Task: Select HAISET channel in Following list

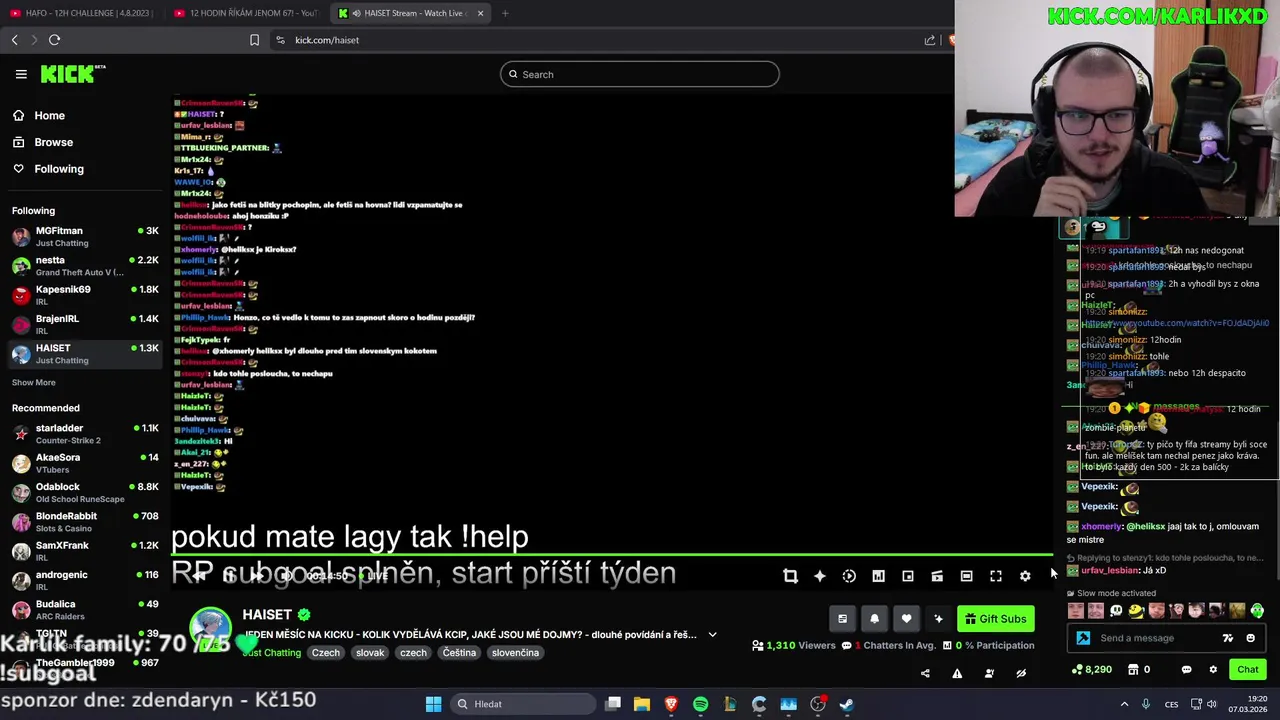Action: click(x=85, y=353)
